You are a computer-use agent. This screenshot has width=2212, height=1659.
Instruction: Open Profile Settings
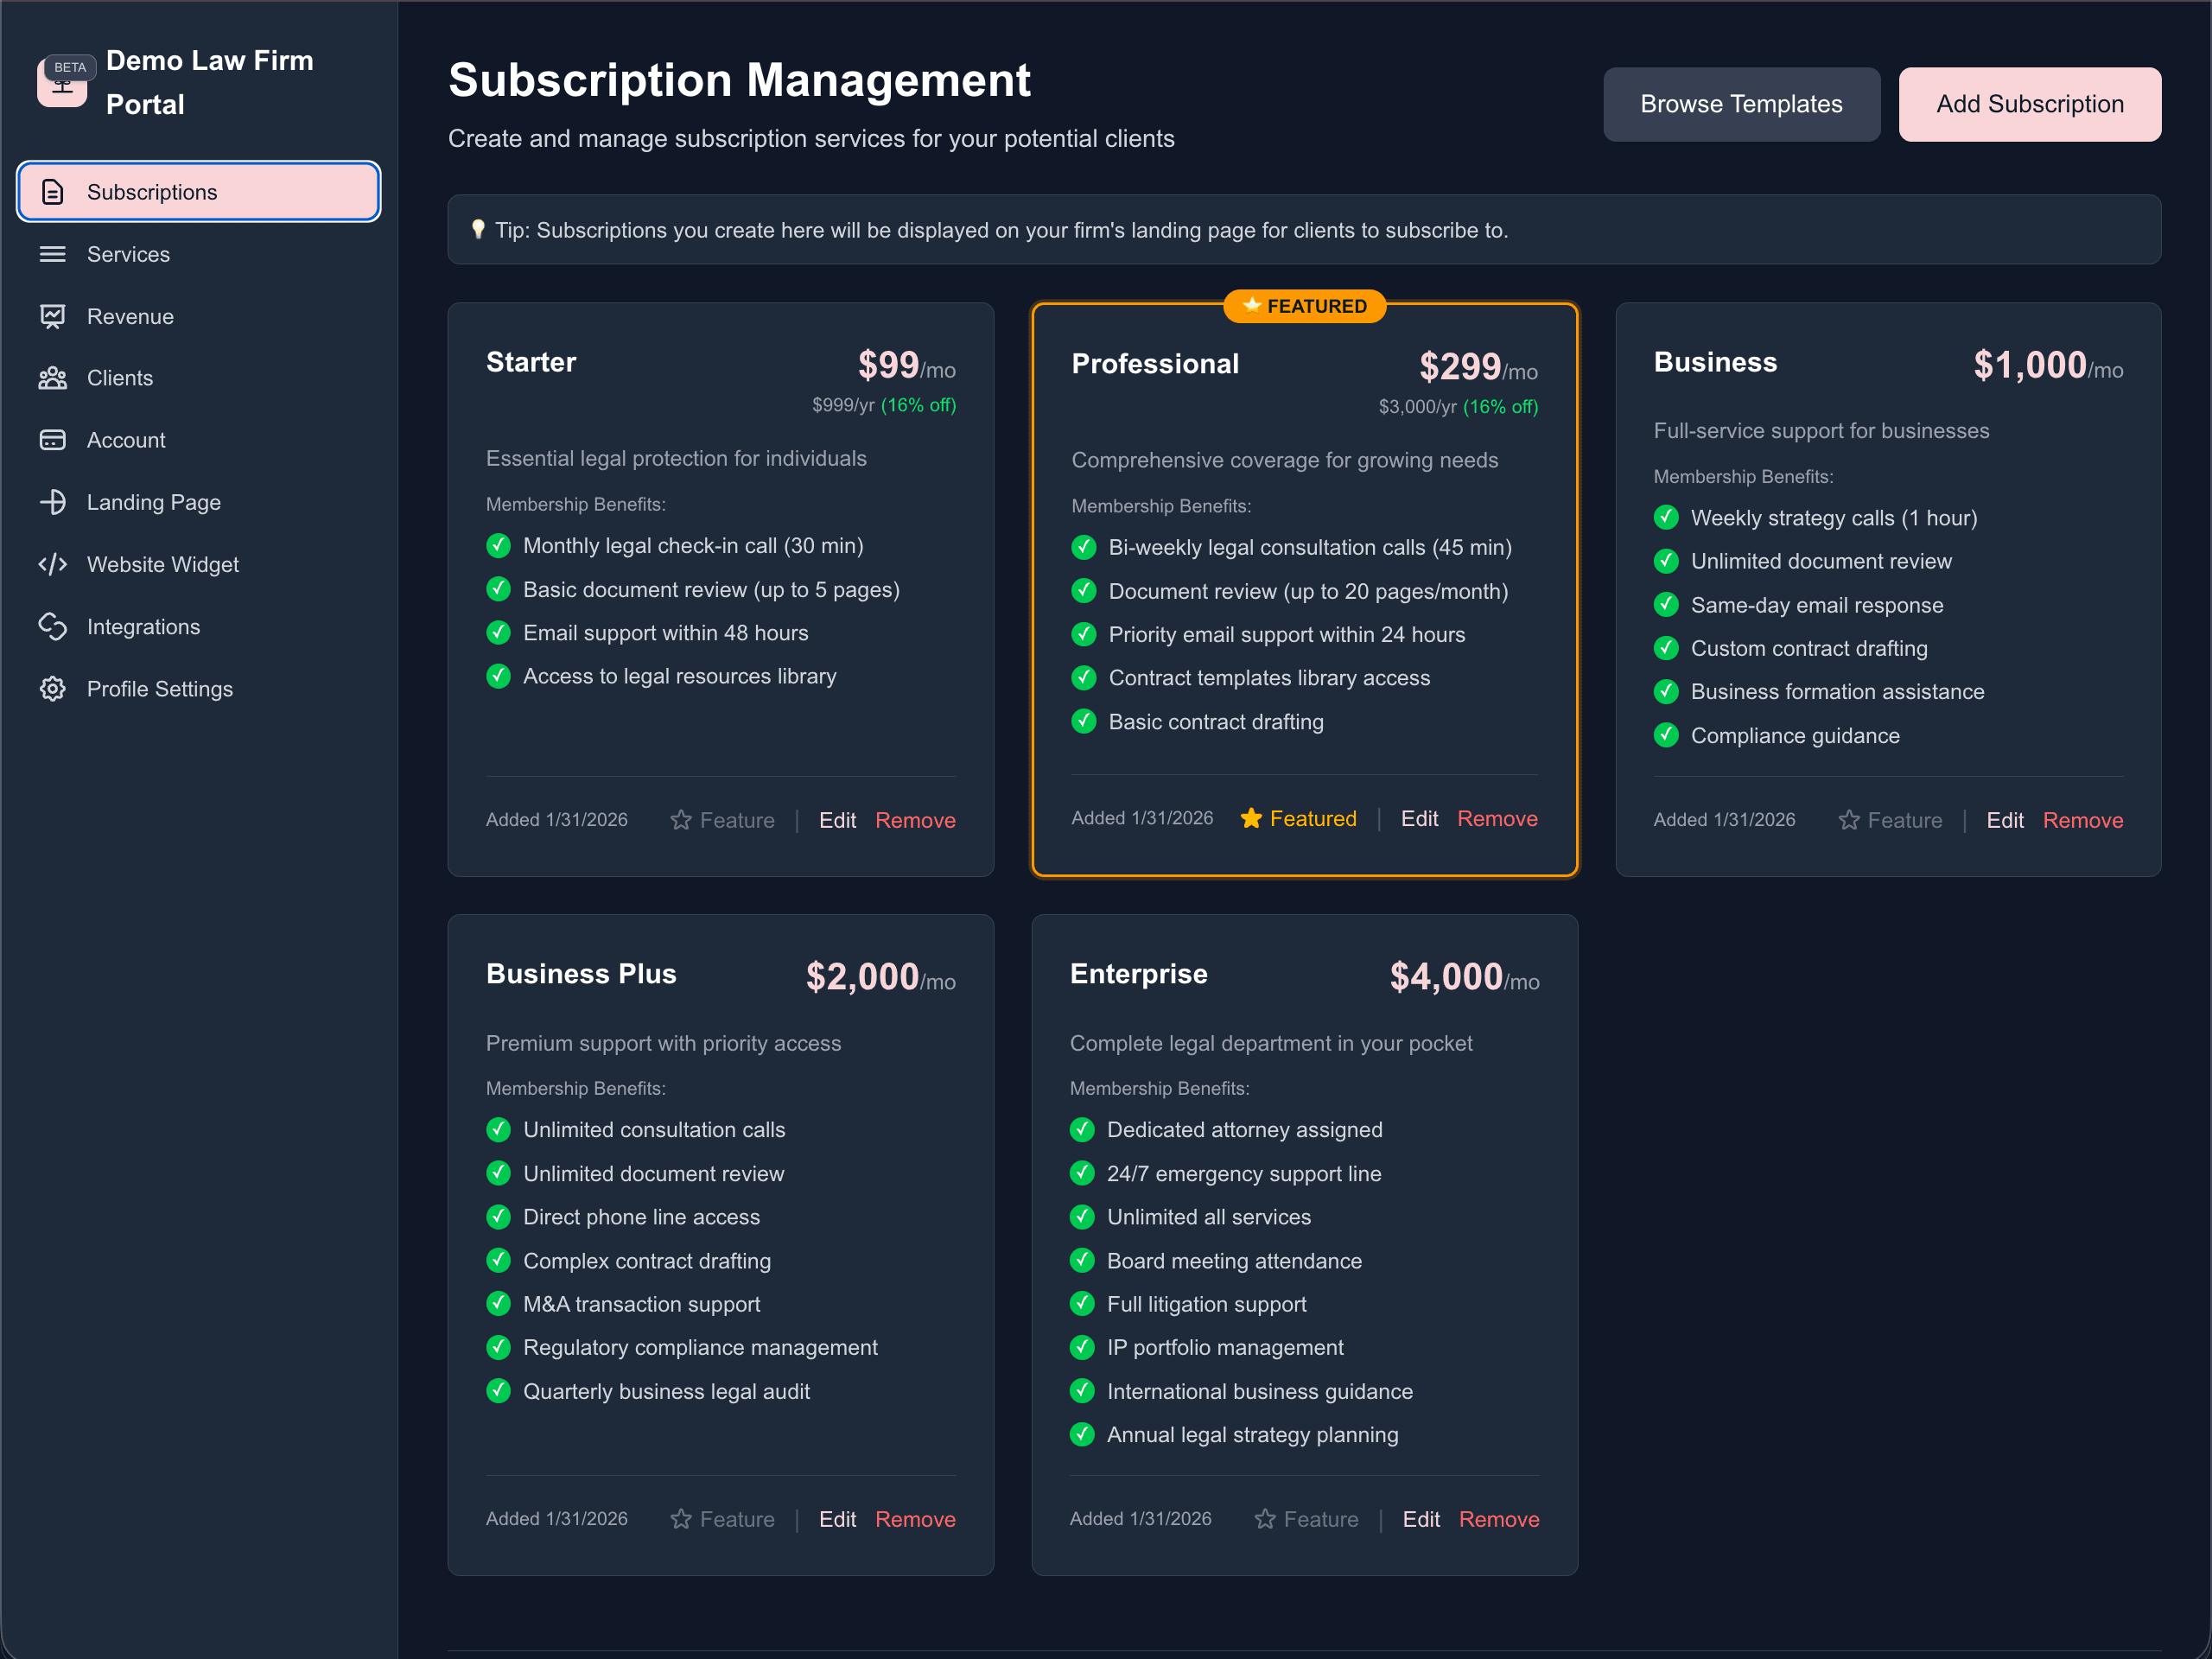pos(199,688)
